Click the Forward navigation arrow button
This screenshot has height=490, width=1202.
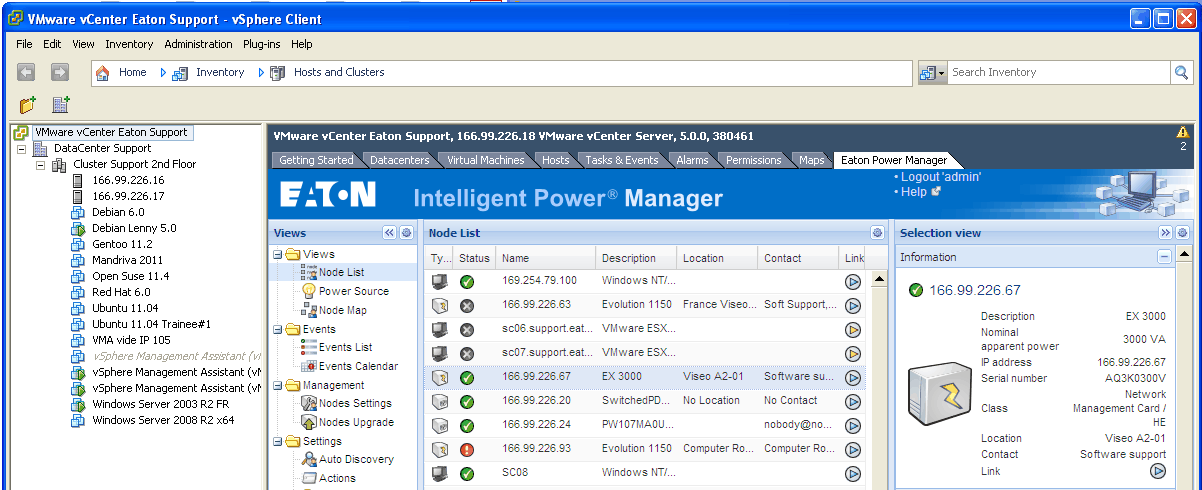coord(60,72)
